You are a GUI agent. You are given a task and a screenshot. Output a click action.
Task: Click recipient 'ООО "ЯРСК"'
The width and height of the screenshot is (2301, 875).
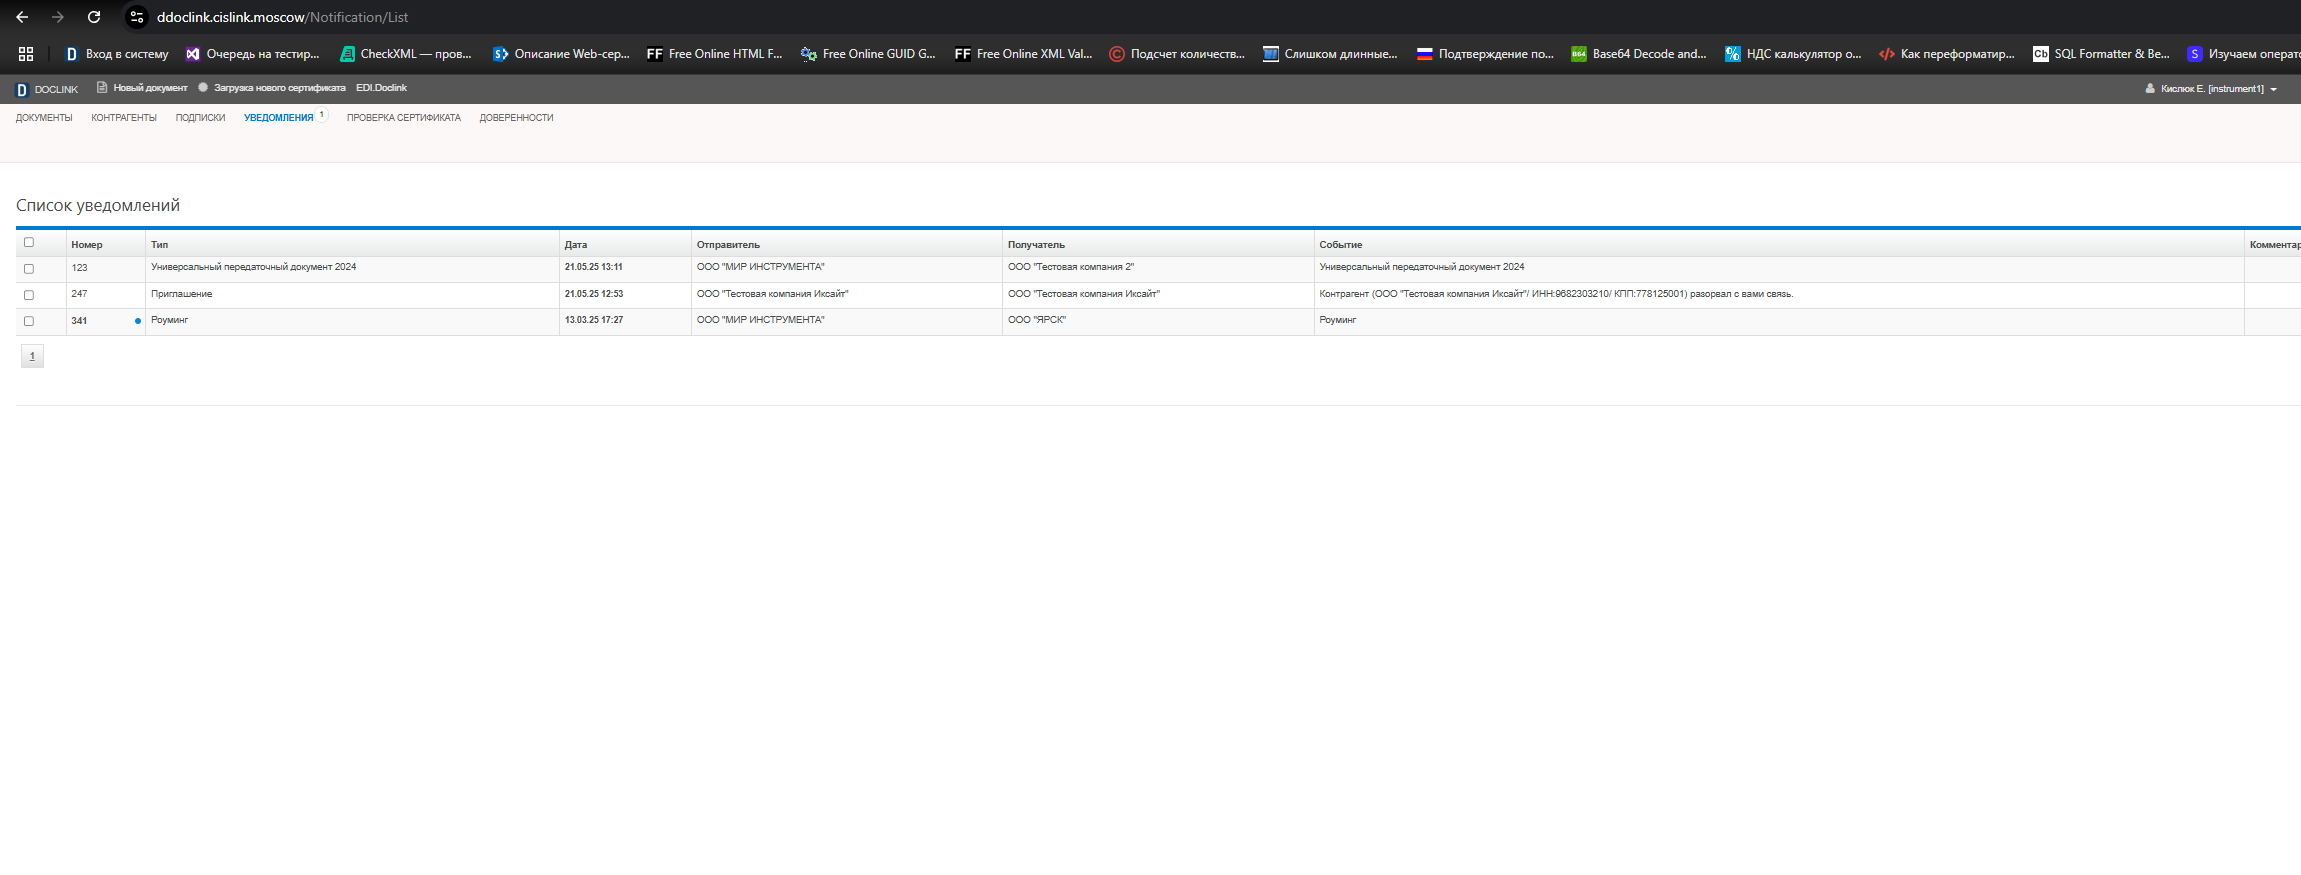1037,320
